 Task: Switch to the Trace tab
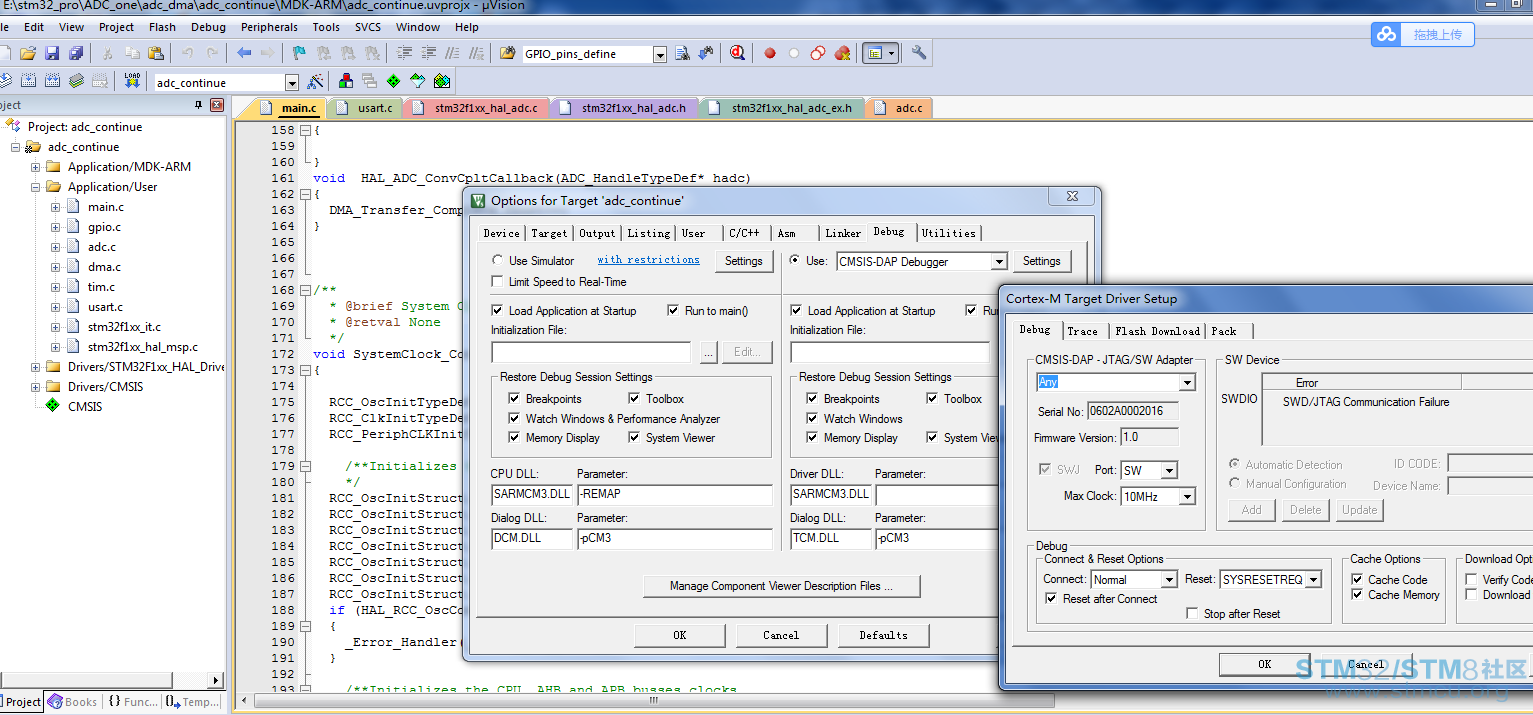tap(1082, 331)
